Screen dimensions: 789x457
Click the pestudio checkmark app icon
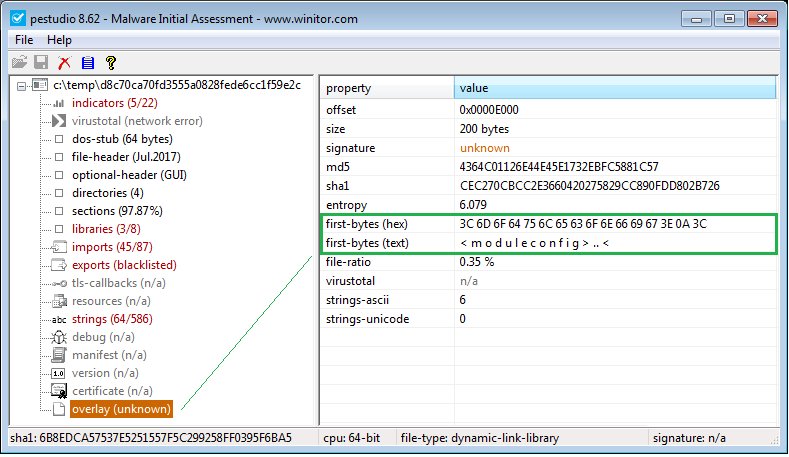[18, 19]
